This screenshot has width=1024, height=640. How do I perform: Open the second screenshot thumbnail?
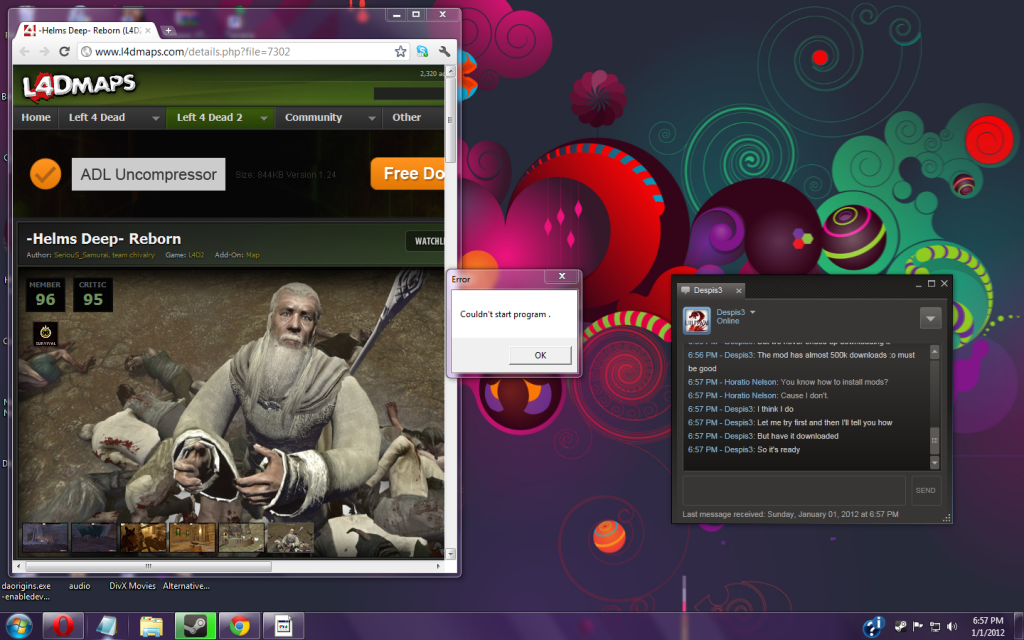coord(94,538)
